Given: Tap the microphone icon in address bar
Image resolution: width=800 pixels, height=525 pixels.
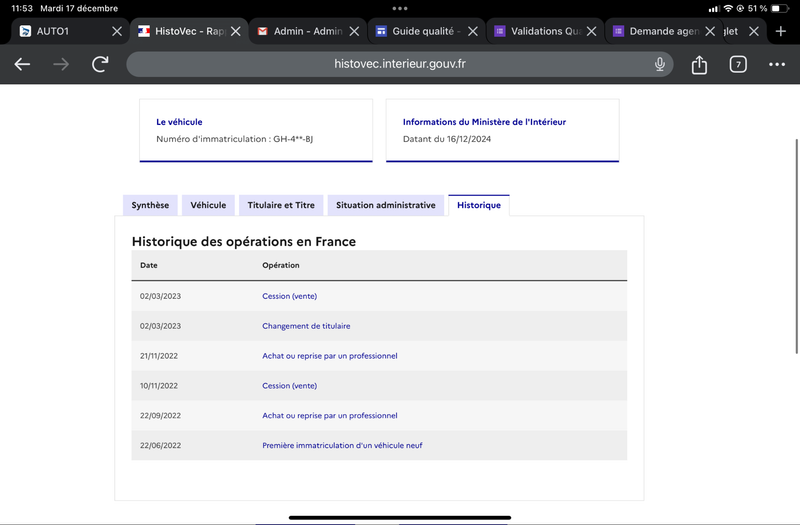Looking at the screenshot, I should click(660, 64).
